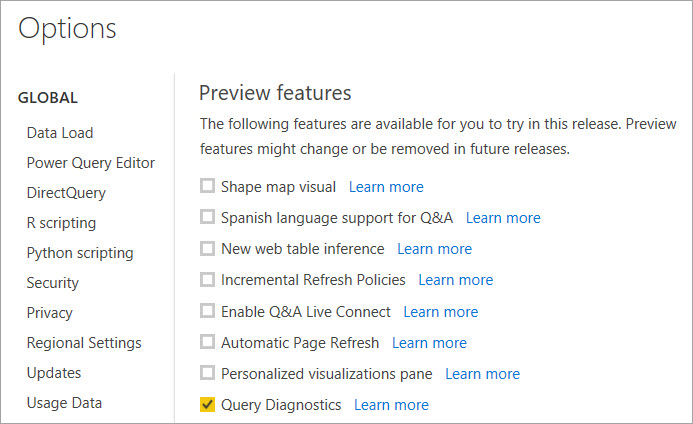The width and height of the screenshot is (693, 424).
Task: Go to DirectQuery options
Action: click(x=66, y=193)
